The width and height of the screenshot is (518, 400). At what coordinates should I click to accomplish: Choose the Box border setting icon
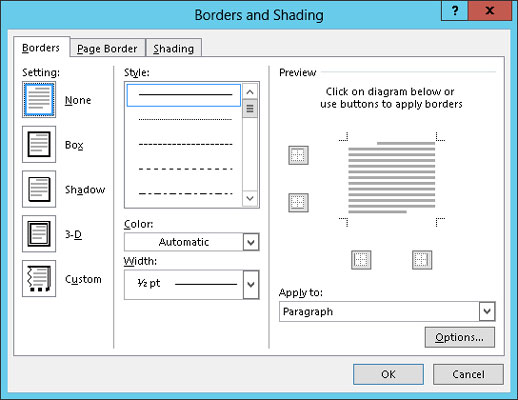(39, 144)
